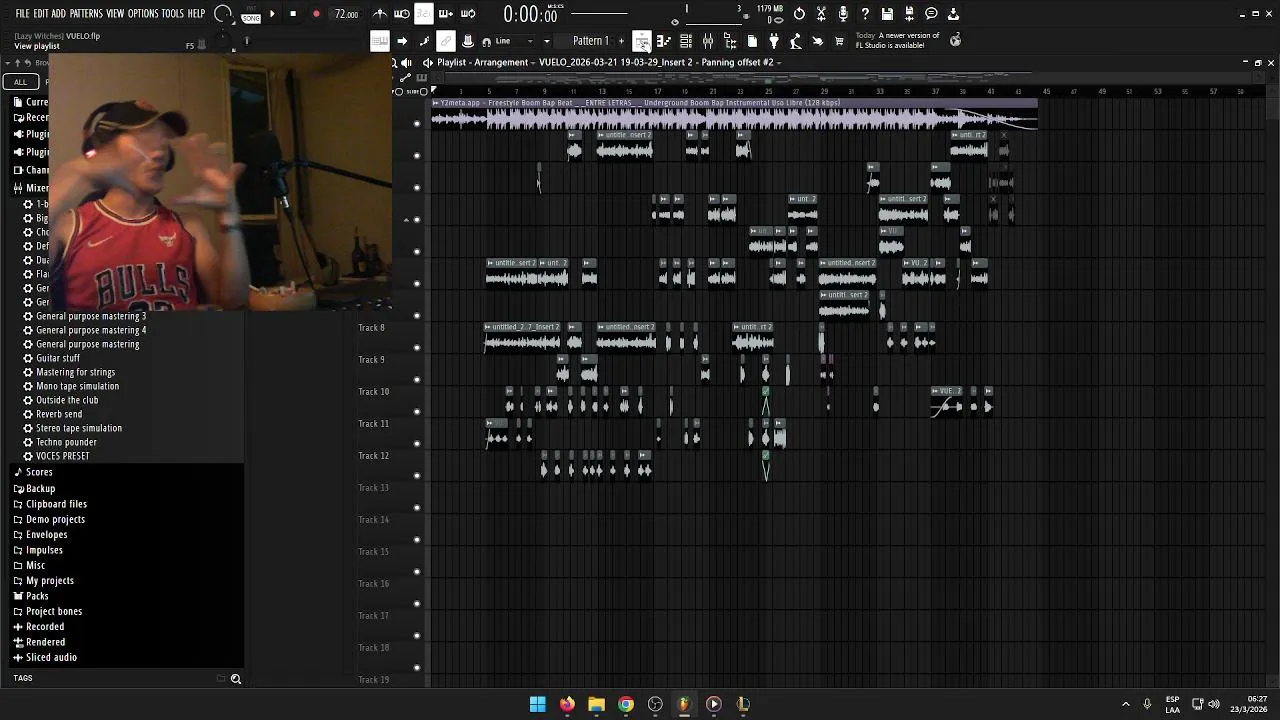Open Firefox from Windows taskbar
Screen dimensions: 1280x720
tap(567, 704)
